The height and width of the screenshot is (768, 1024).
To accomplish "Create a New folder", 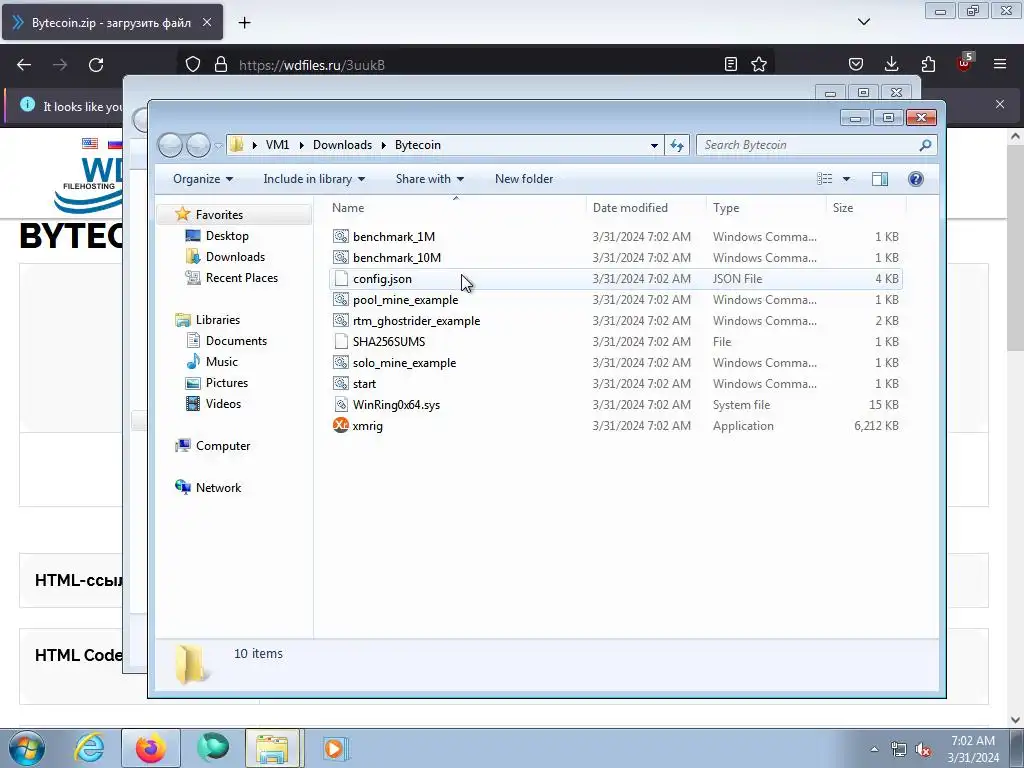I will point(524,179).
